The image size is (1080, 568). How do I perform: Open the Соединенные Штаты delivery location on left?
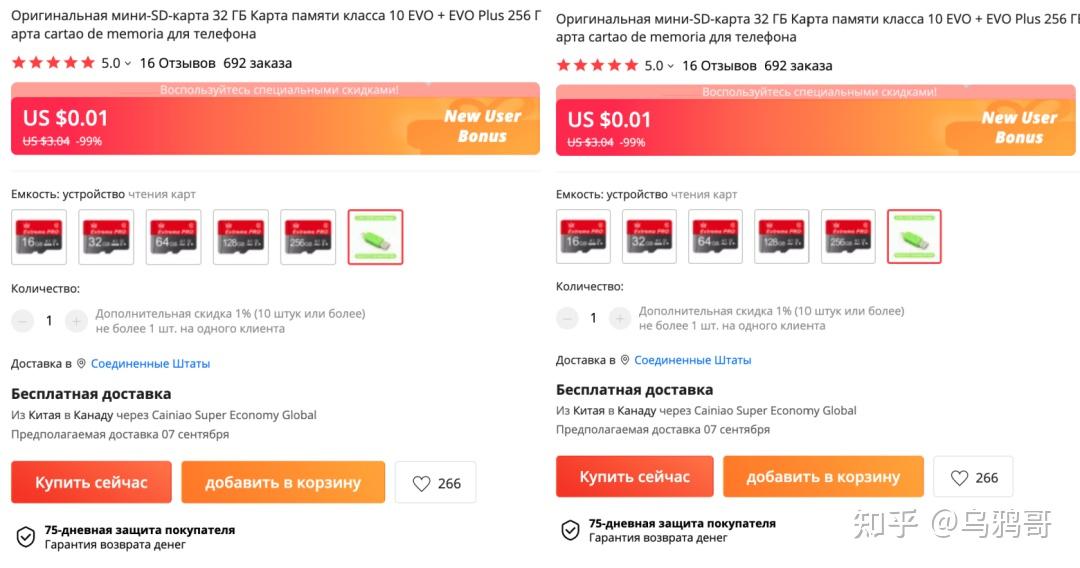(150, 363)
